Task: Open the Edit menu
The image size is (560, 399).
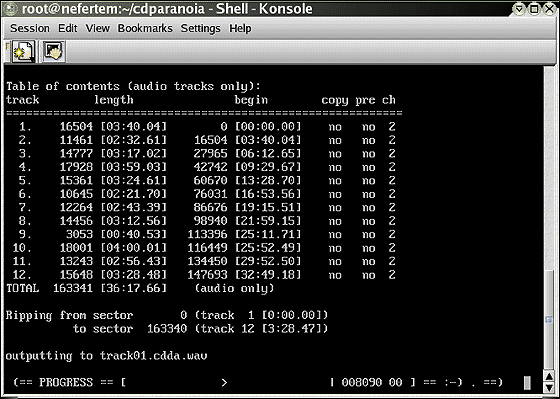Action: 68,28
